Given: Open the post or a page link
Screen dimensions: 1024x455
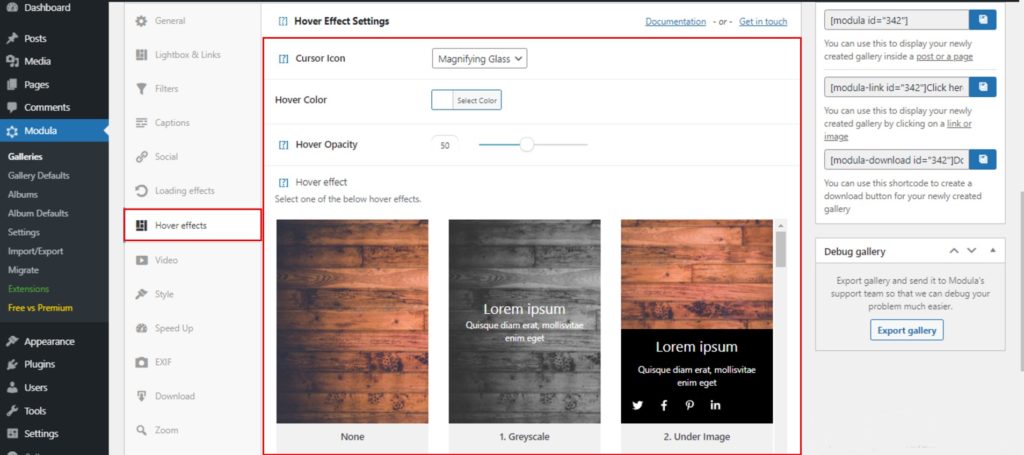Looking at the screenshot, I should click(x=944, y=57).
